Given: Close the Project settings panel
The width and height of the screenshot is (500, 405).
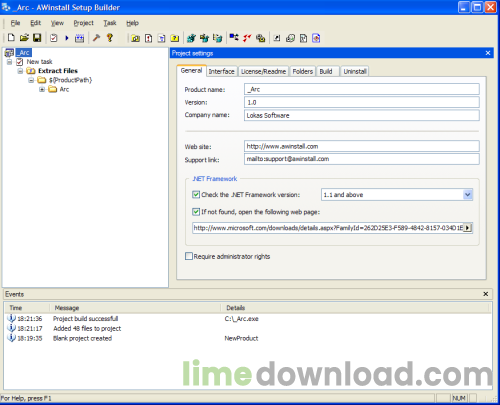Looking at the screenshot, I should (488, 53).
